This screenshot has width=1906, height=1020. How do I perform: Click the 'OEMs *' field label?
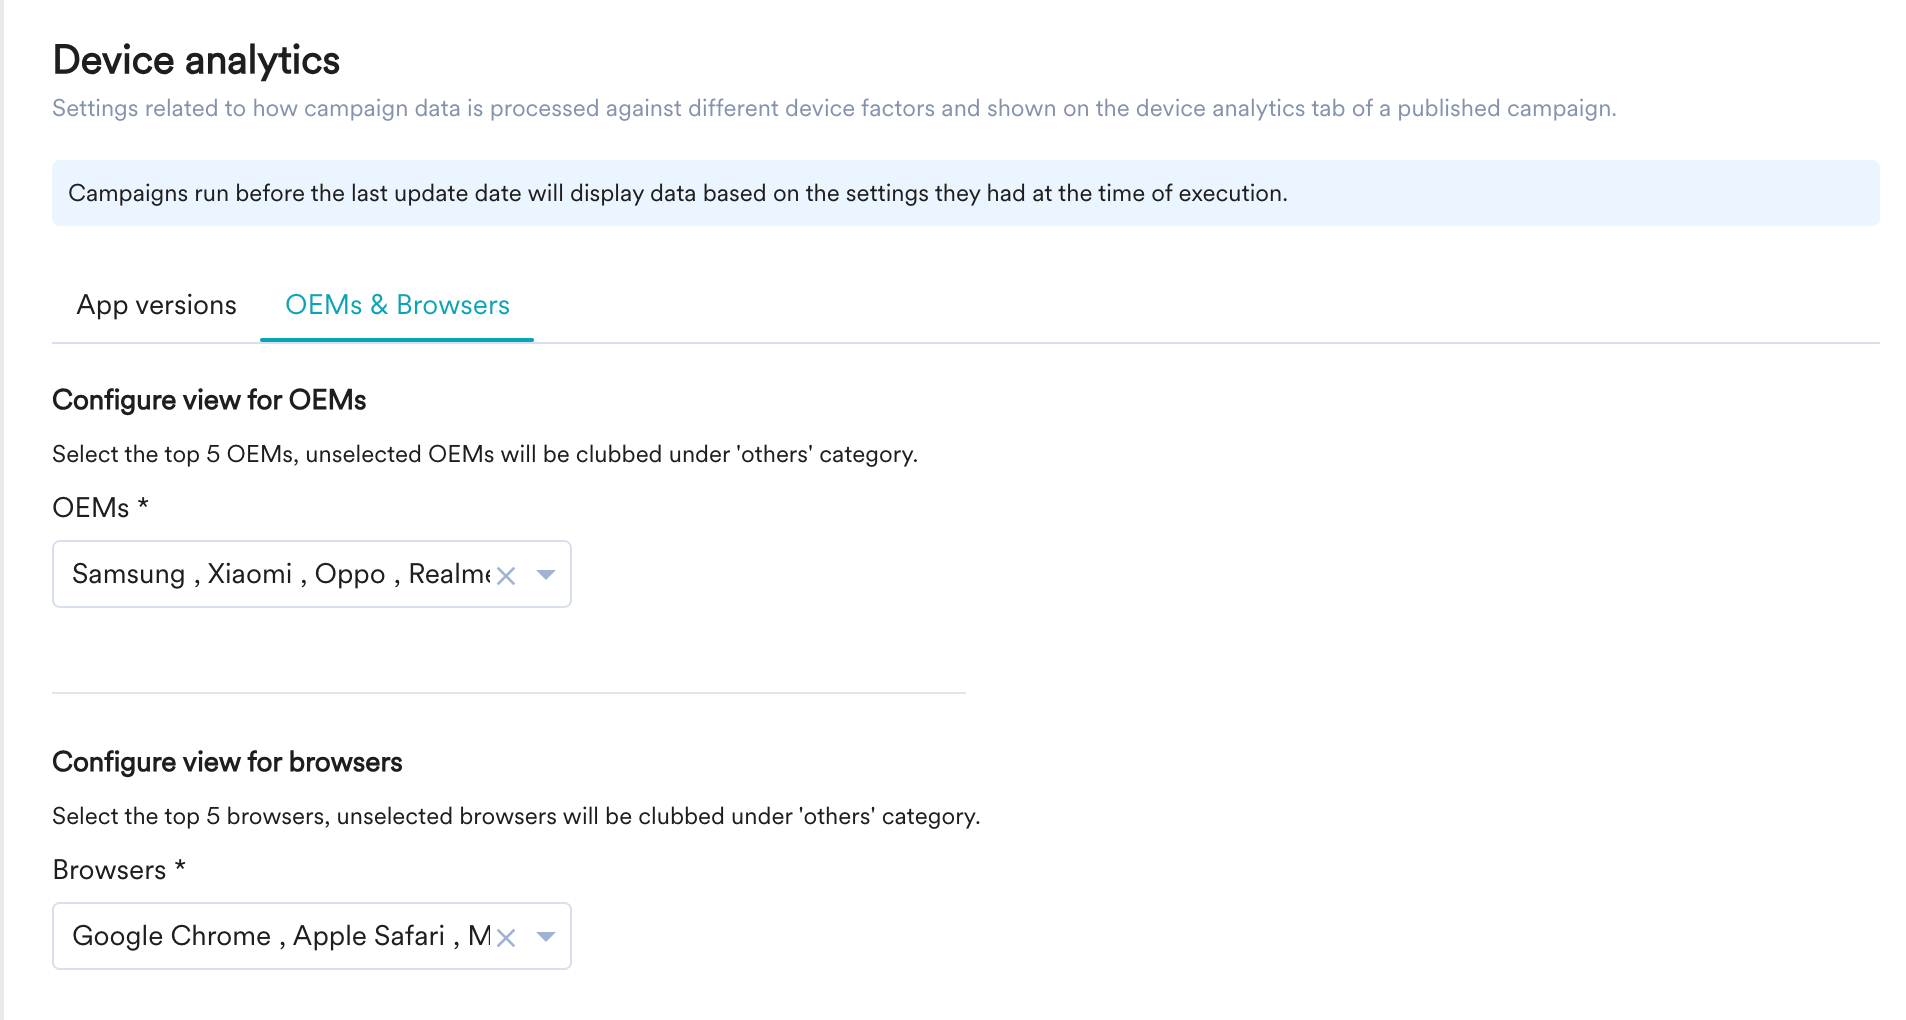[x=101, y=507]
